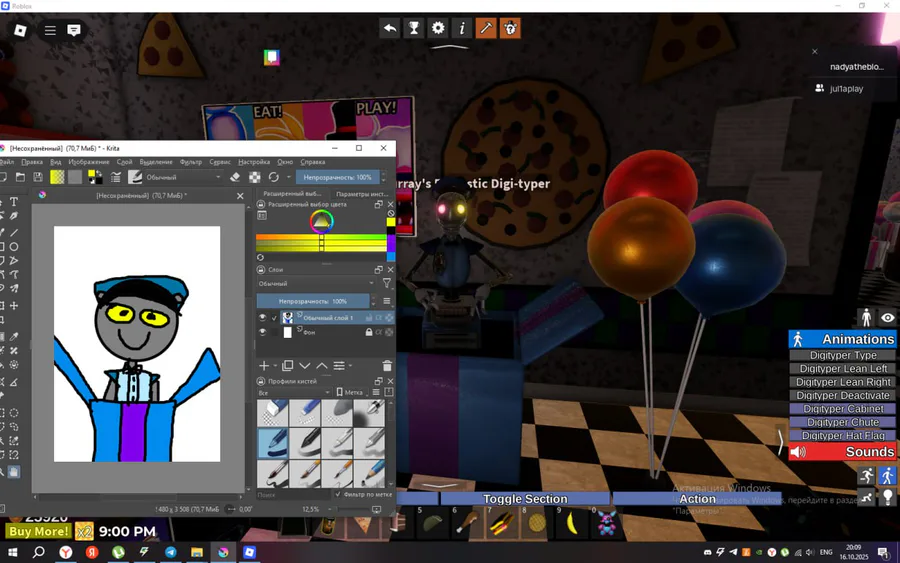Switch to Расширенный выб... tab

292,193
